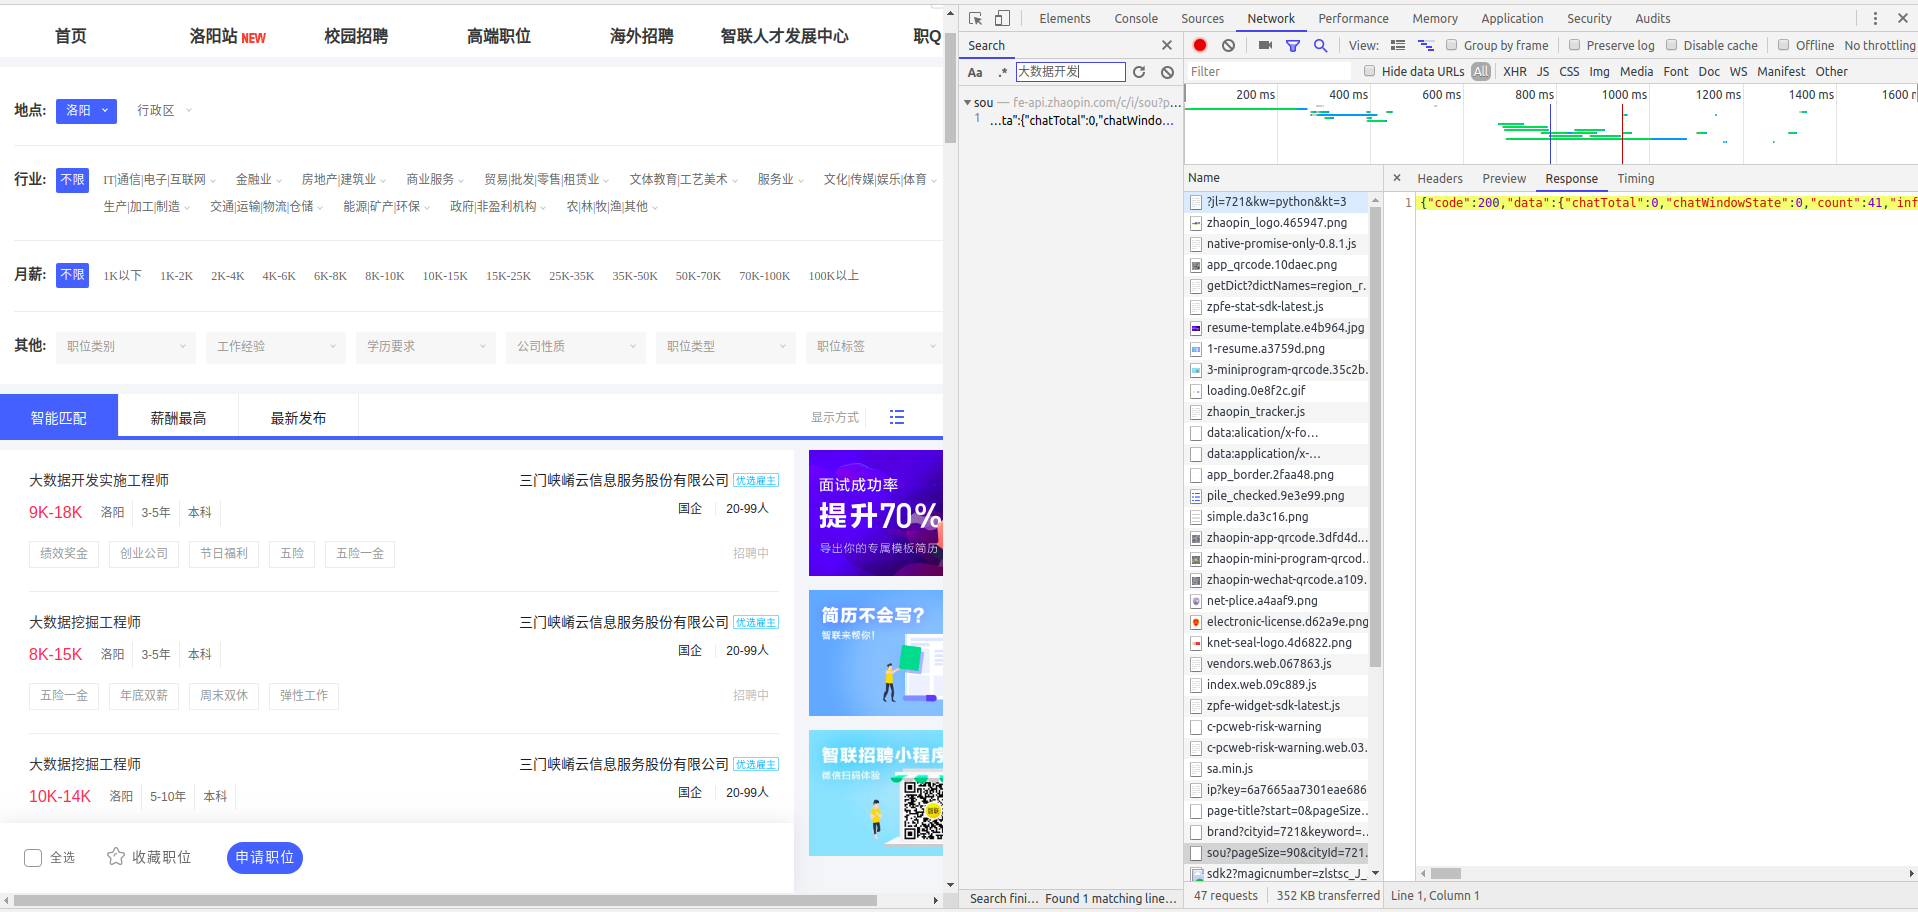Click the network Filter input field

point(1268,71)
